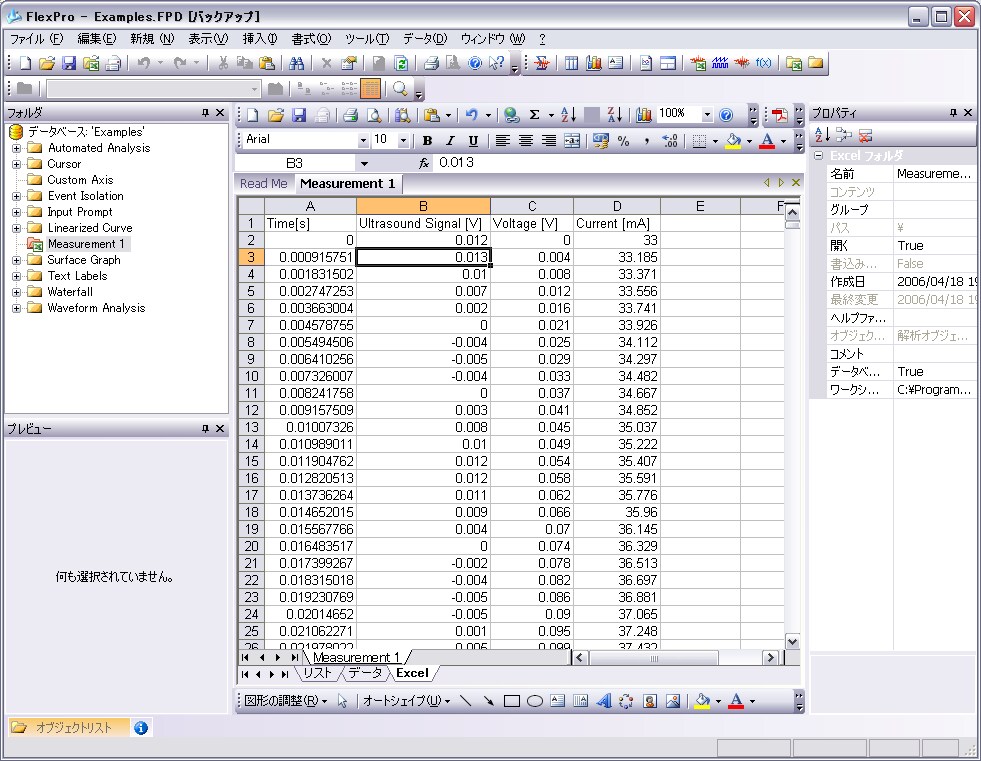Open the 図形の調整(R) button menu
This screenshot has height=761, width=981.
click(x=286, y=701)
